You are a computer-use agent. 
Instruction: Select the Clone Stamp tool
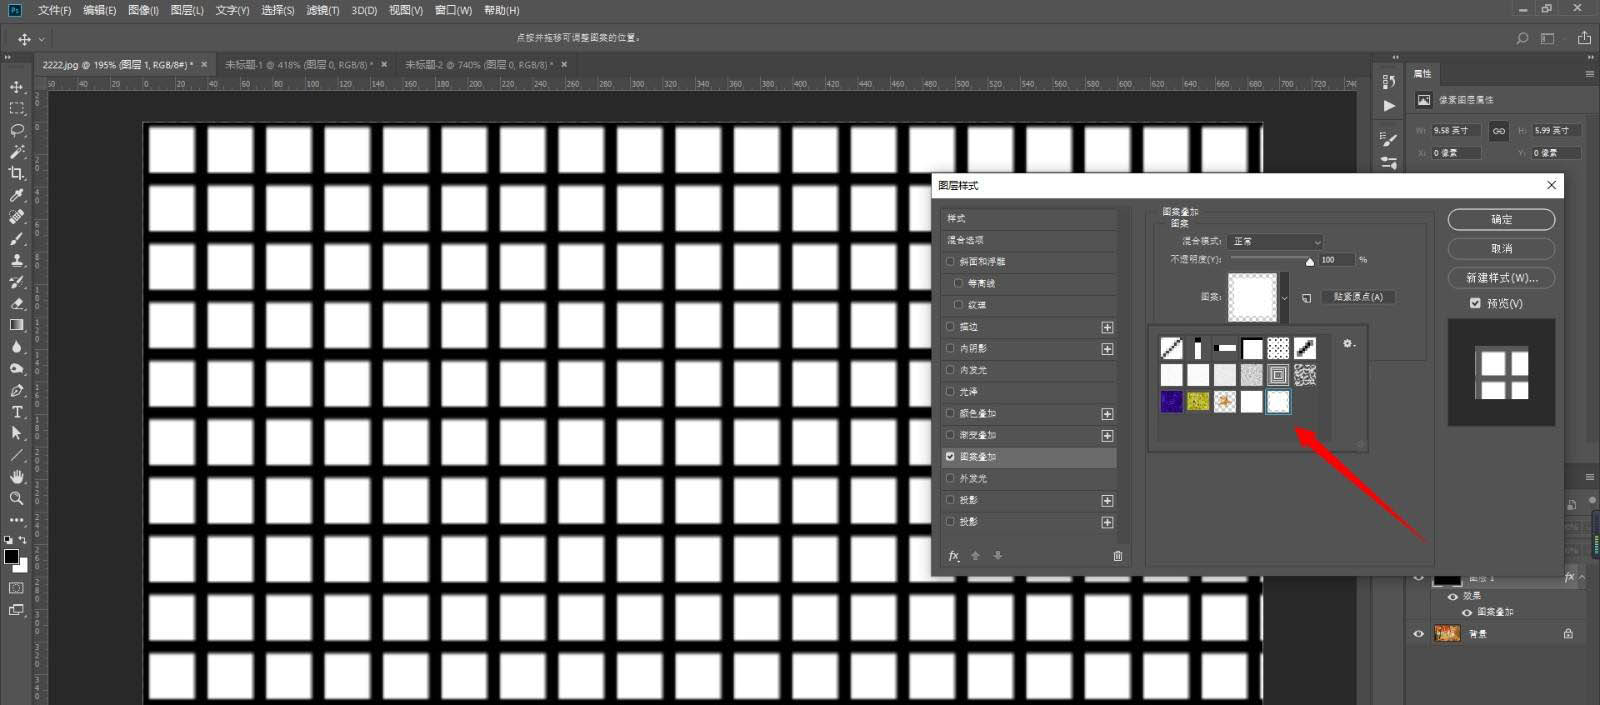[16, 260]
